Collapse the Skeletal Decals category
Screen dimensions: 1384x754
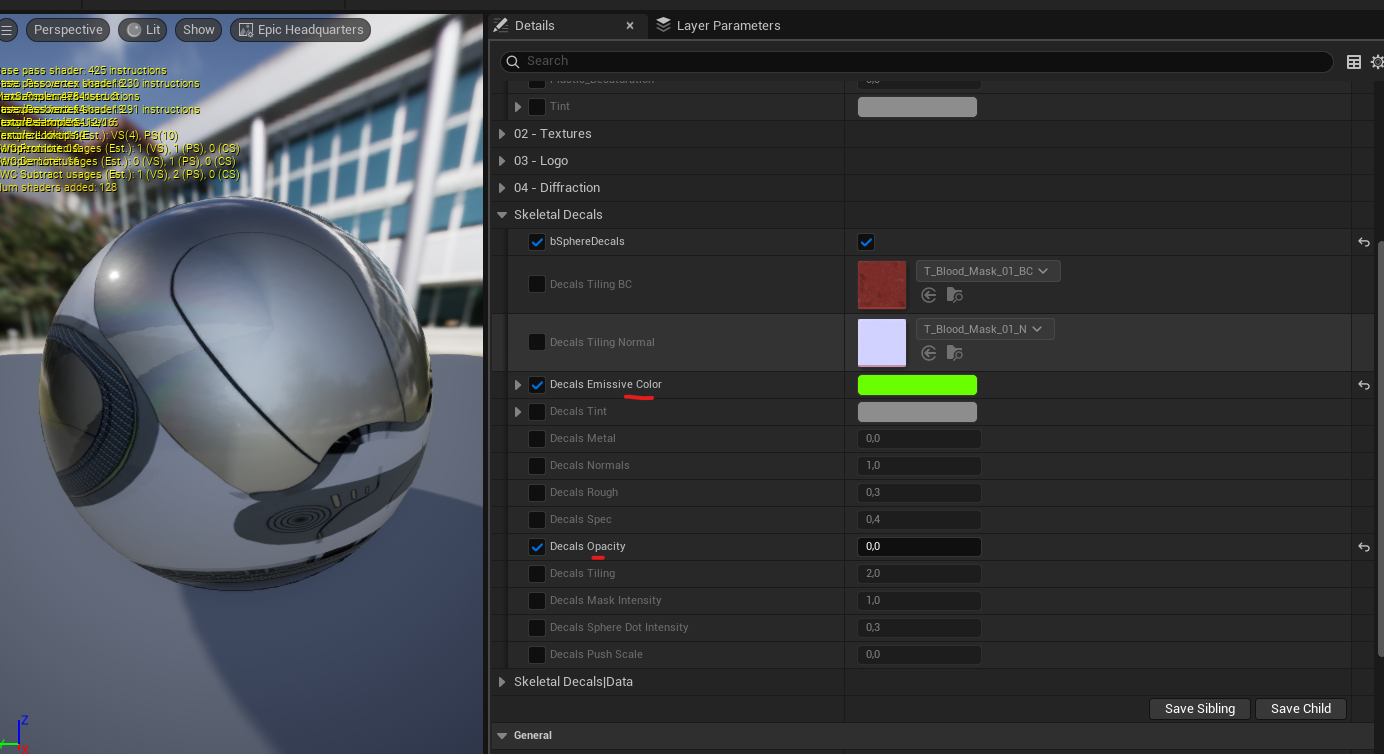click(x=502, y=215)
